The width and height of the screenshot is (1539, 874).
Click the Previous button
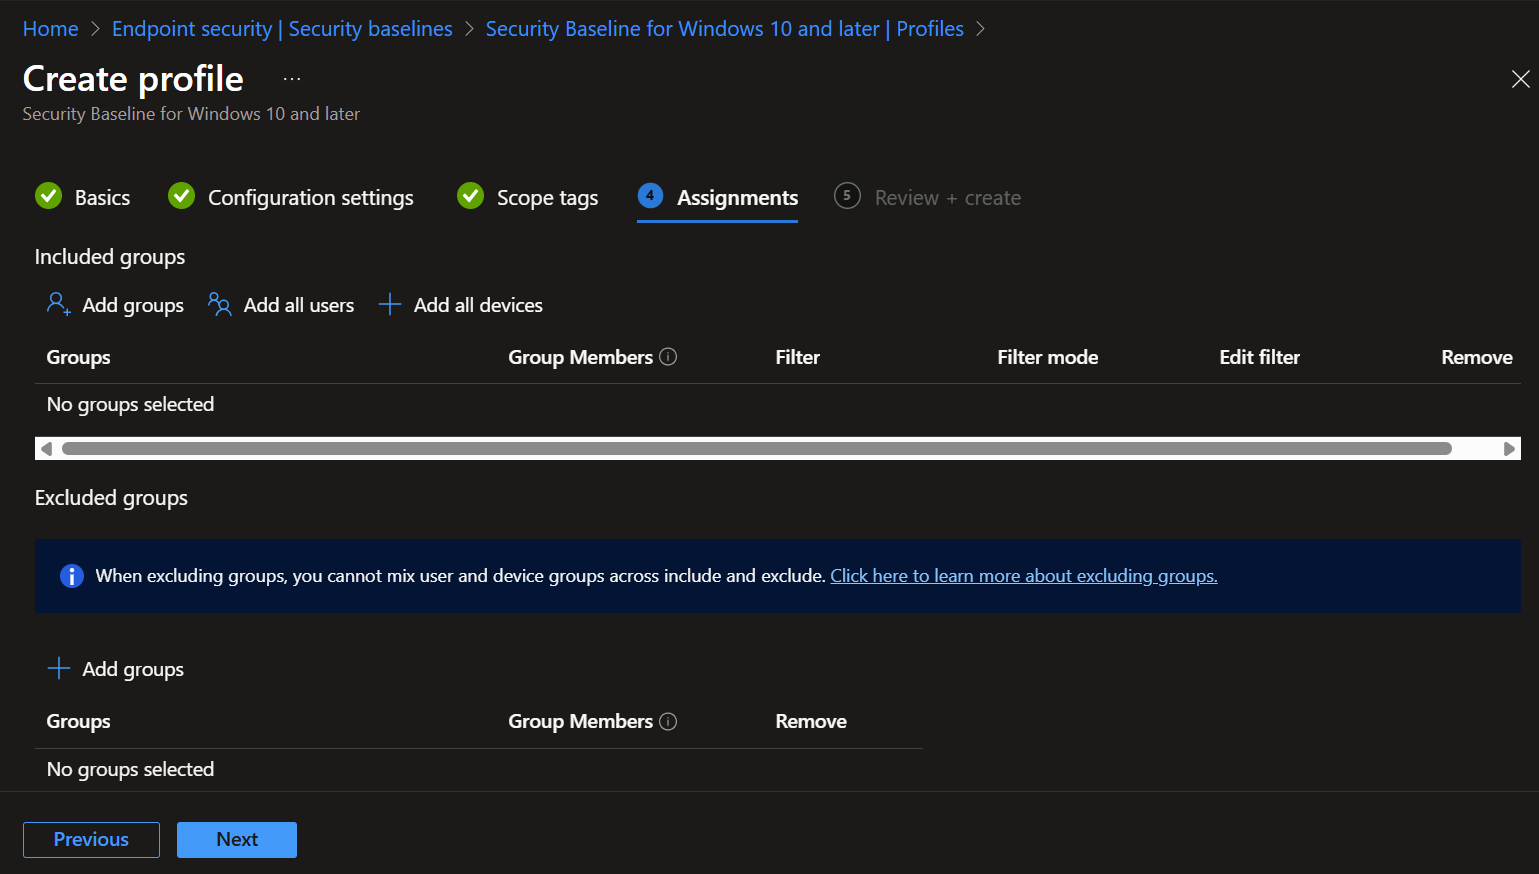coord(91,840)
